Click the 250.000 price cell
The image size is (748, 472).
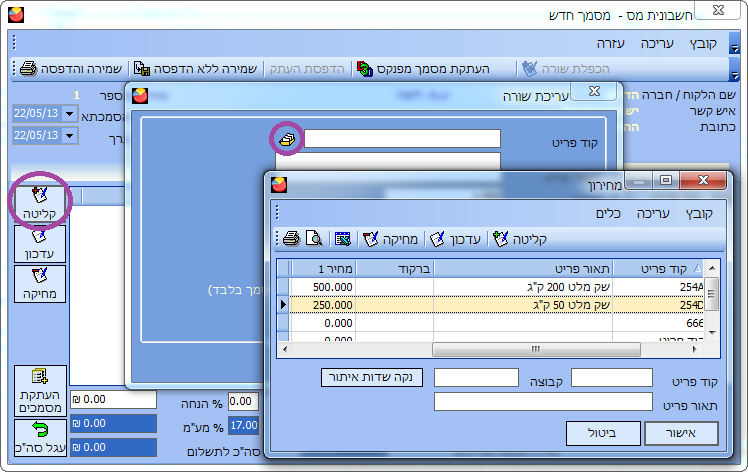323,305
